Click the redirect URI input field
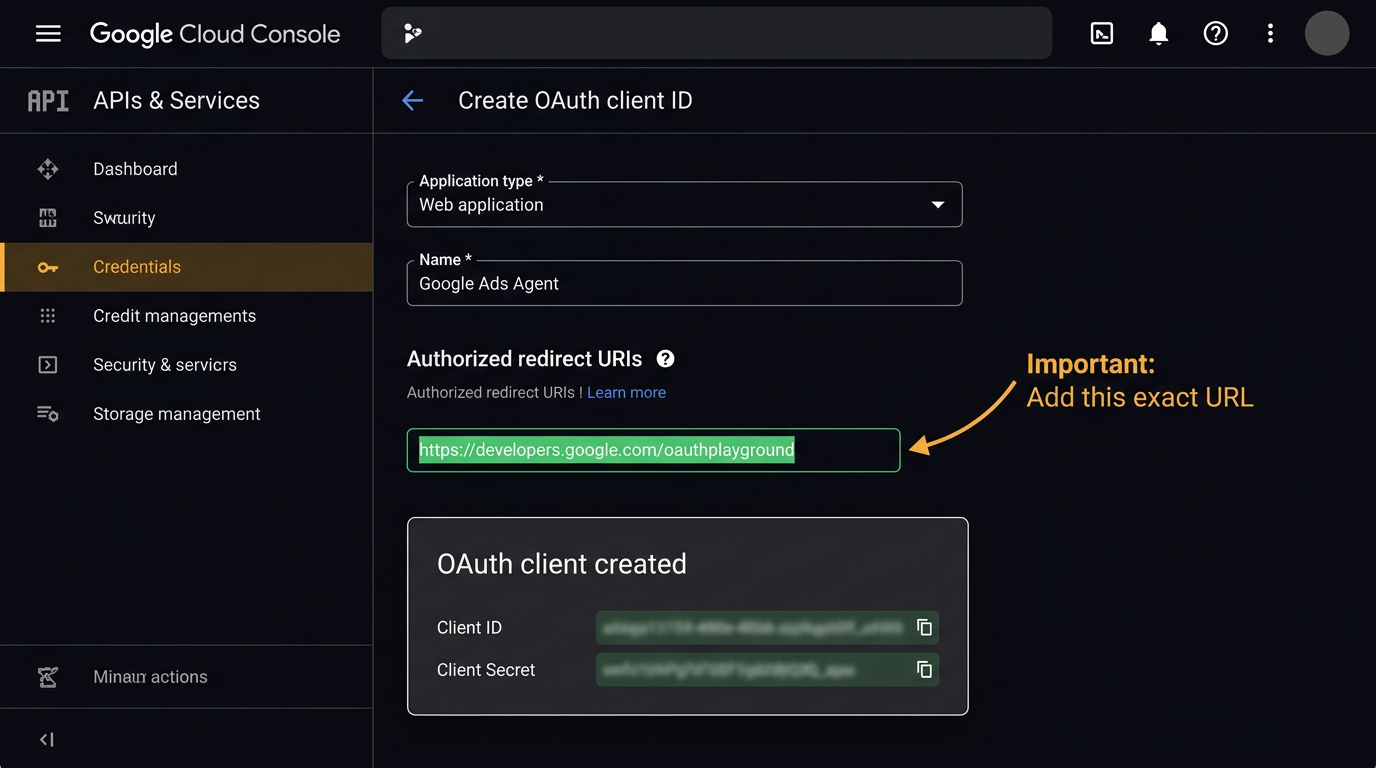Screen dimensions: 1376x768 point(652,450)
